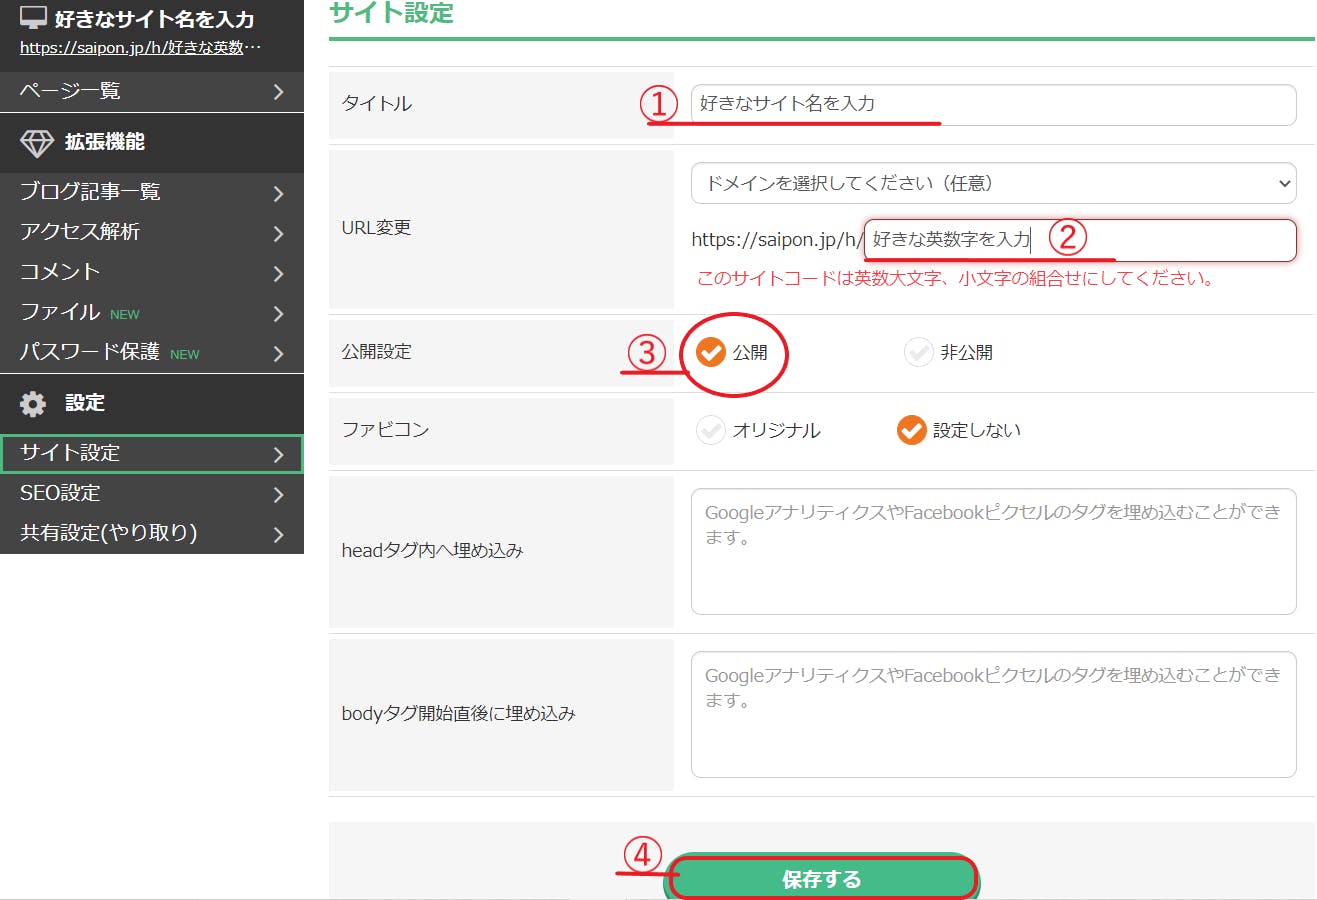Image resolution: width=1317 pixels, height=900 pixels.
Task: Click the arrow icon beside パスワード保護
Action: [x=279, y=353]
